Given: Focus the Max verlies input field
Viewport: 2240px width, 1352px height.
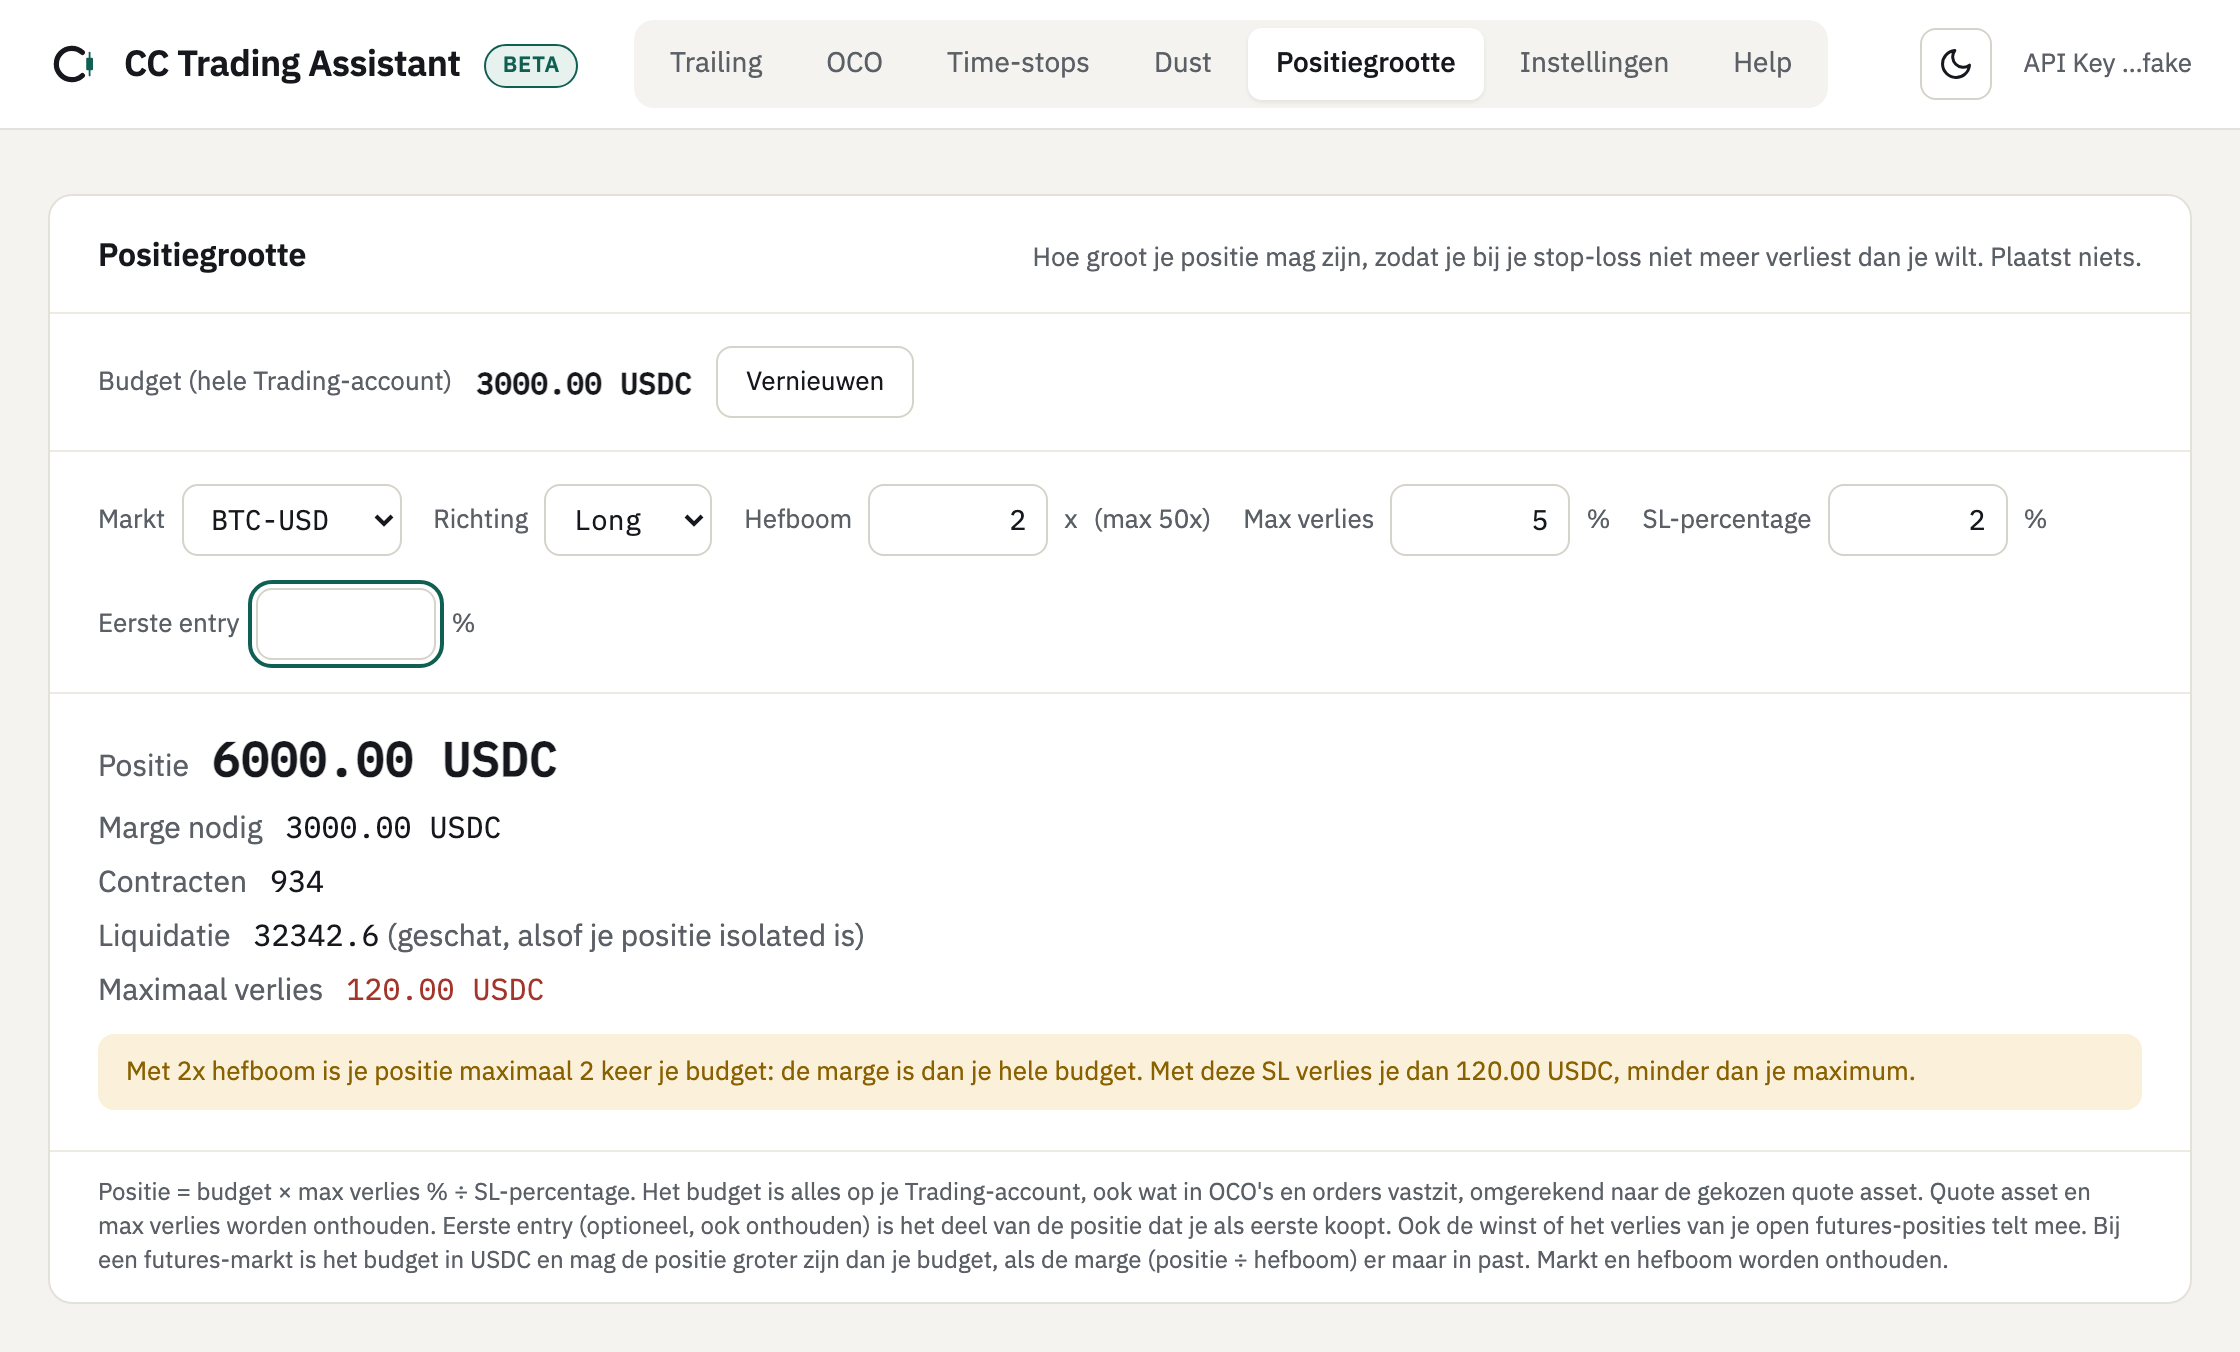Looking at the screenshot, I should [1480, 520].
